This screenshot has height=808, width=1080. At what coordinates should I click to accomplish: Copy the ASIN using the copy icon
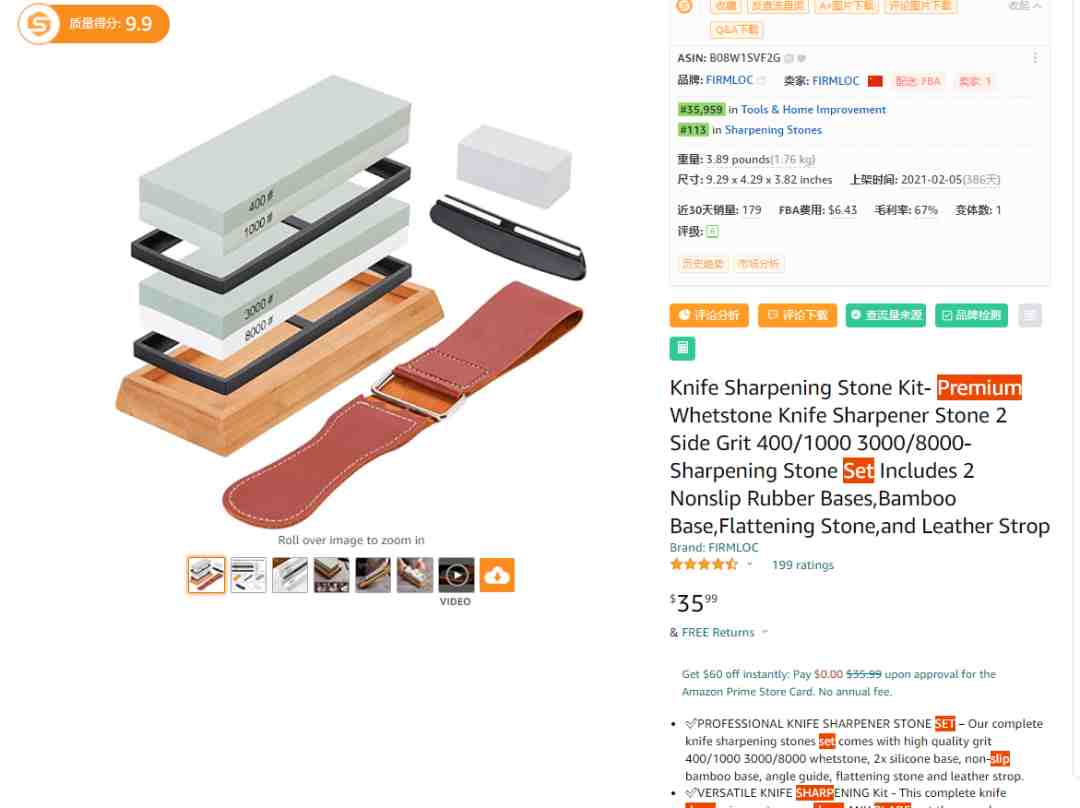789,59
